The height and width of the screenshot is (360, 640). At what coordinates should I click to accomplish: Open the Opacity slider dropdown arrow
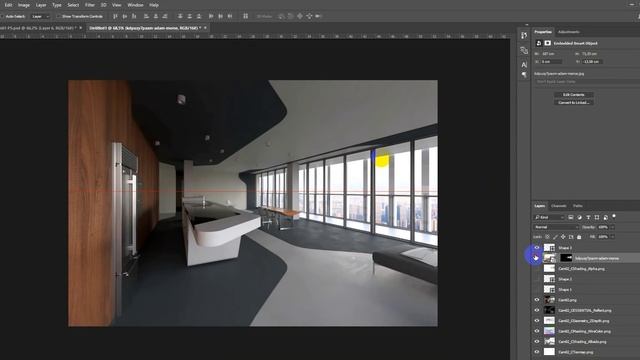[612, 227]
